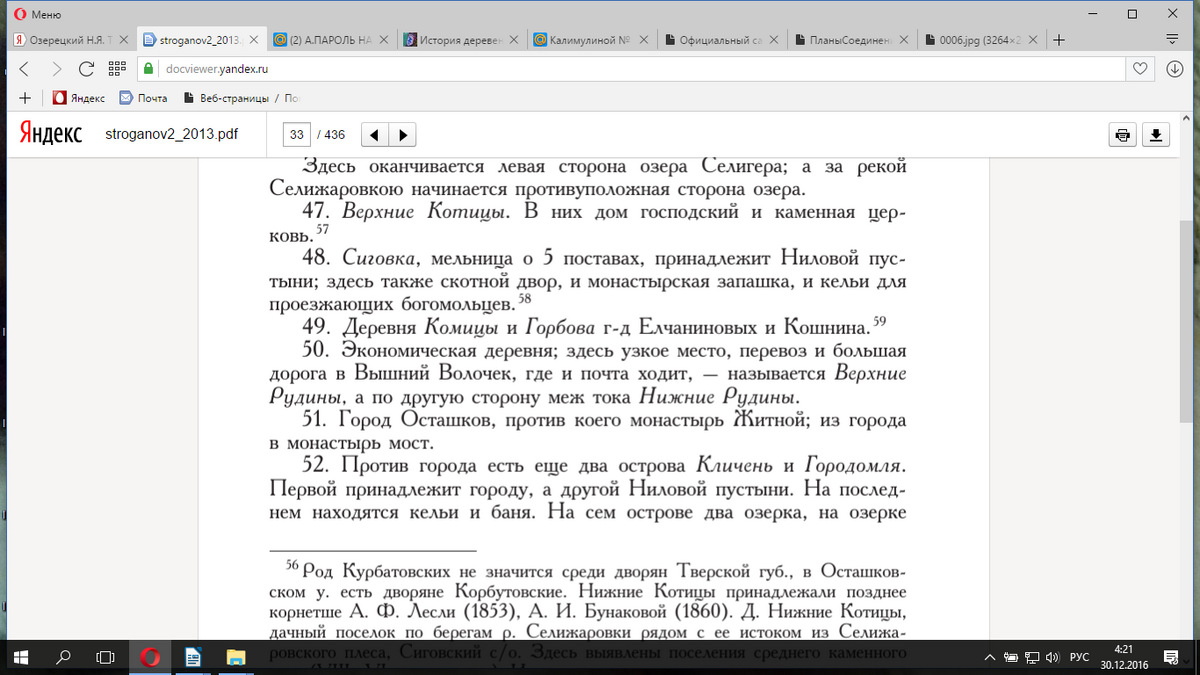Close the stroganov2_2013 tab
This screenshot has width=1200, height=675.
[254, 40]
